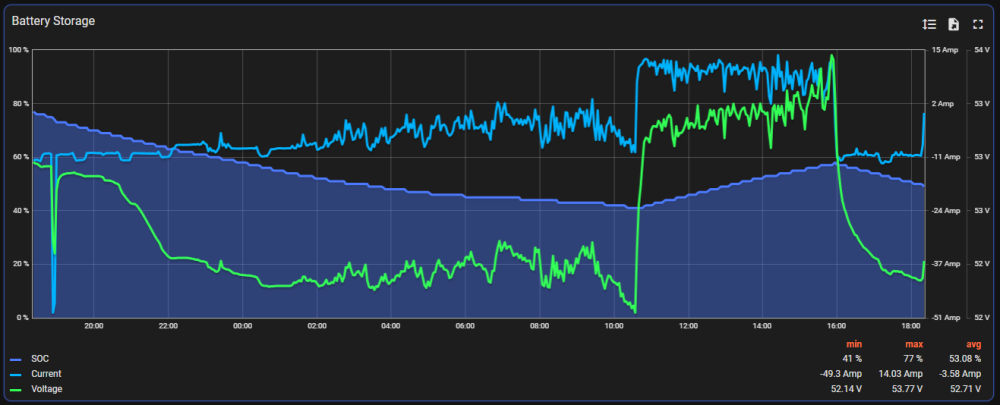Click the 20 % y-axis label
Screen dimensions: 1000x405
[20, 264]
